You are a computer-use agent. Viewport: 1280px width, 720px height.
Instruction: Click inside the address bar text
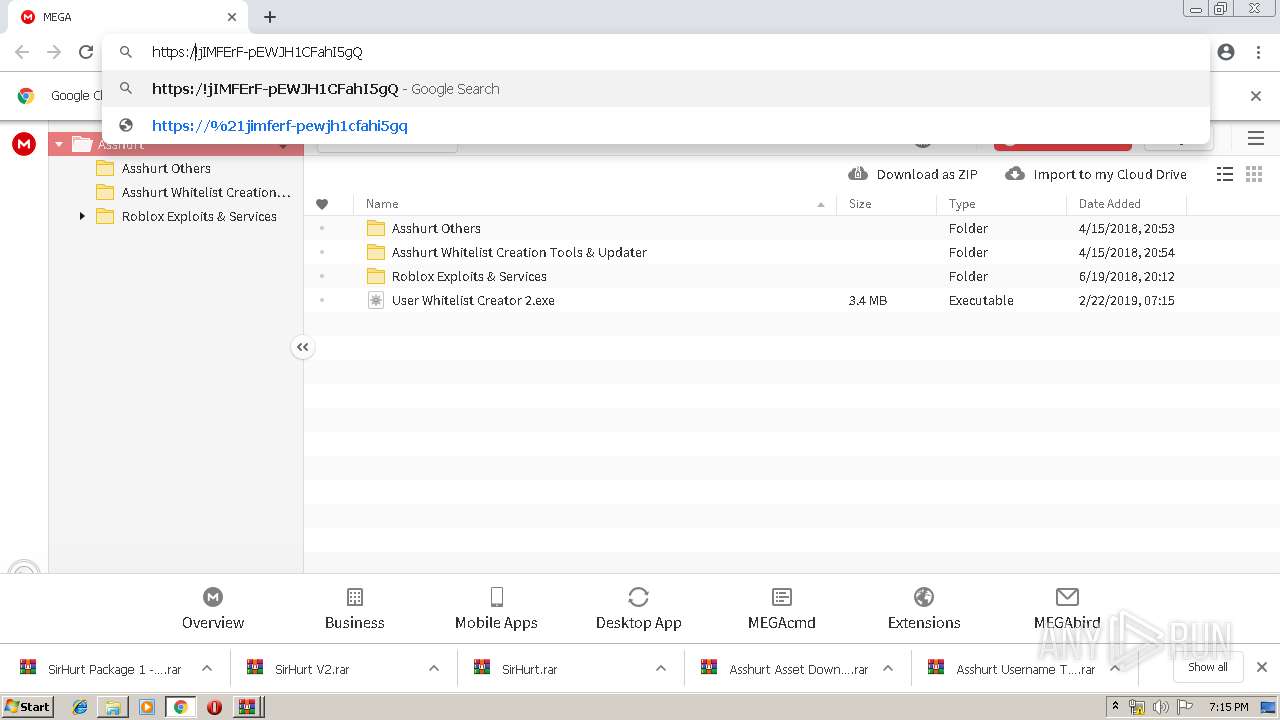point(257,52)
